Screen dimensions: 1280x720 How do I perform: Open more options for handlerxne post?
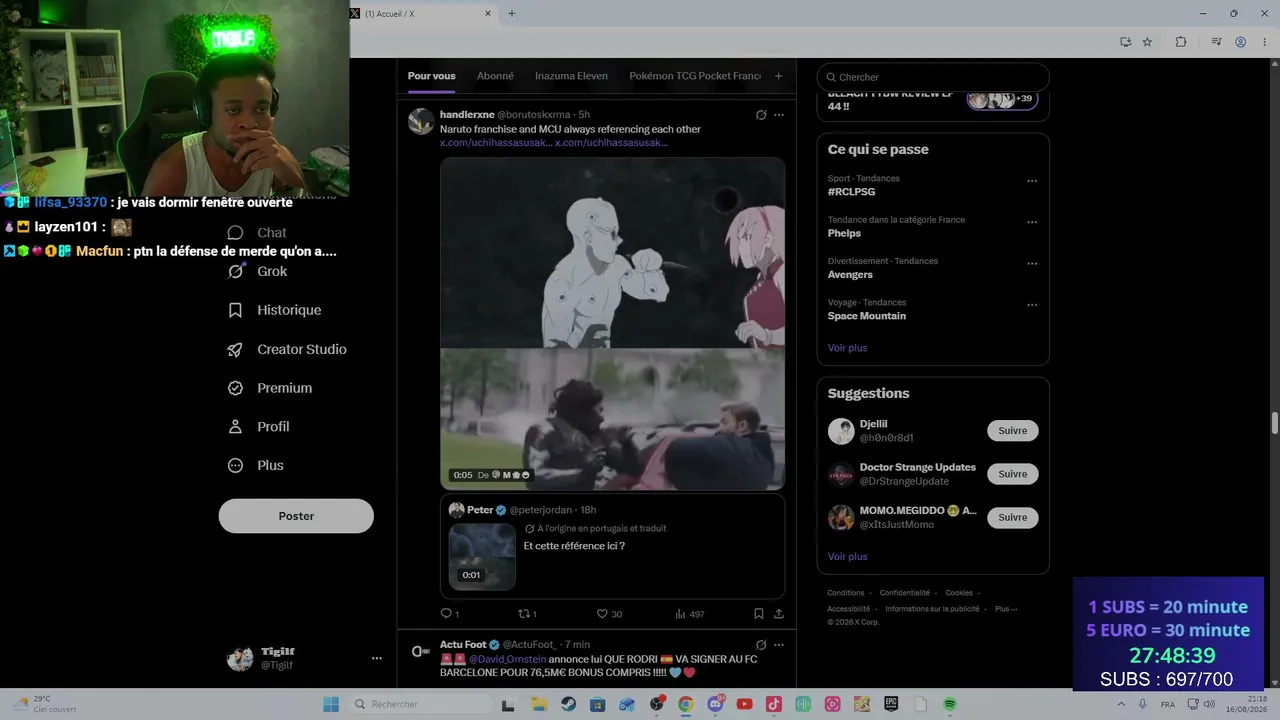coord(779,115)
